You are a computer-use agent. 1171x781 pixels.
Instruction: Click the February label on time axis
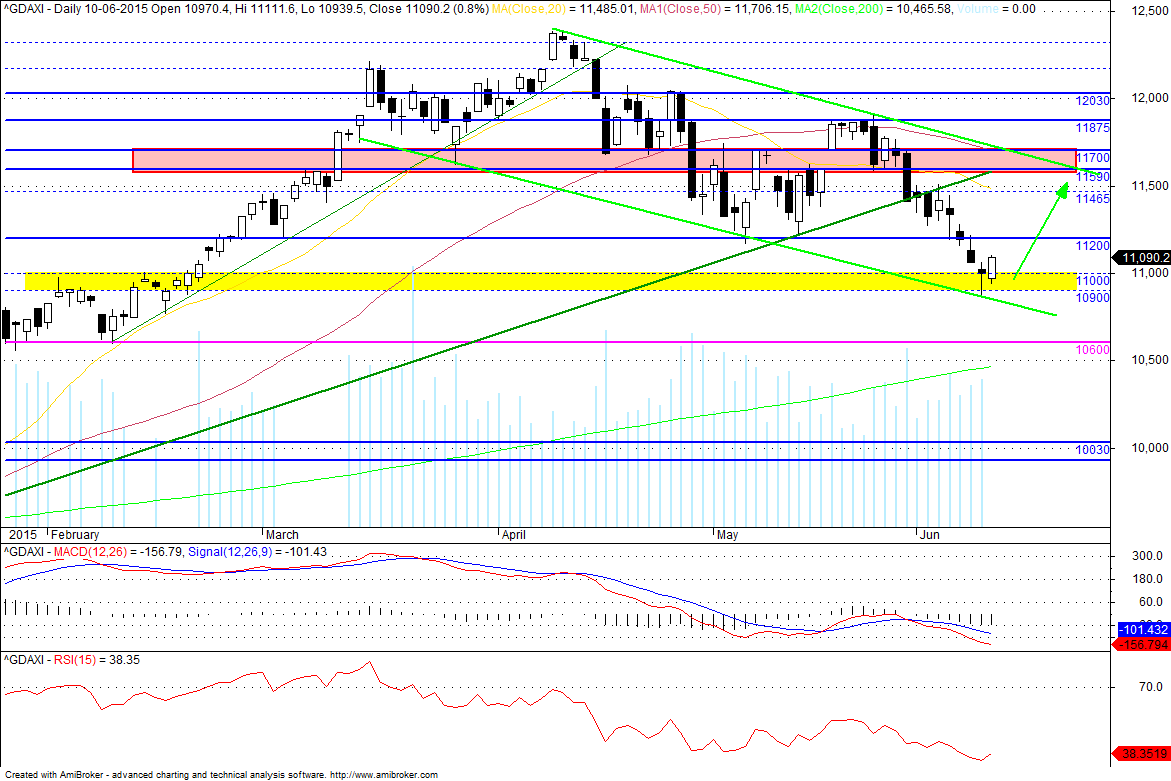(x=75, y=535)
